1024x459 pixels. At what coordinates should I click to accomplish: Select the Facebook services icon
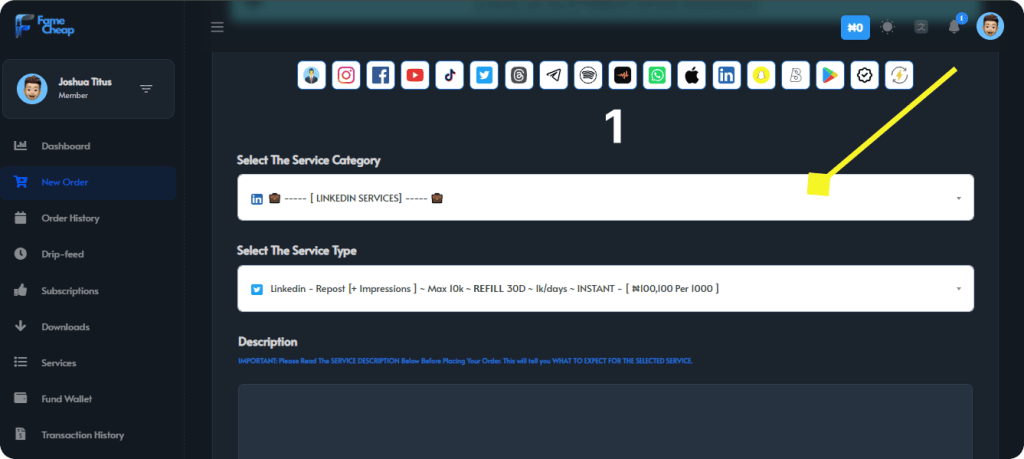click(380, 76)
